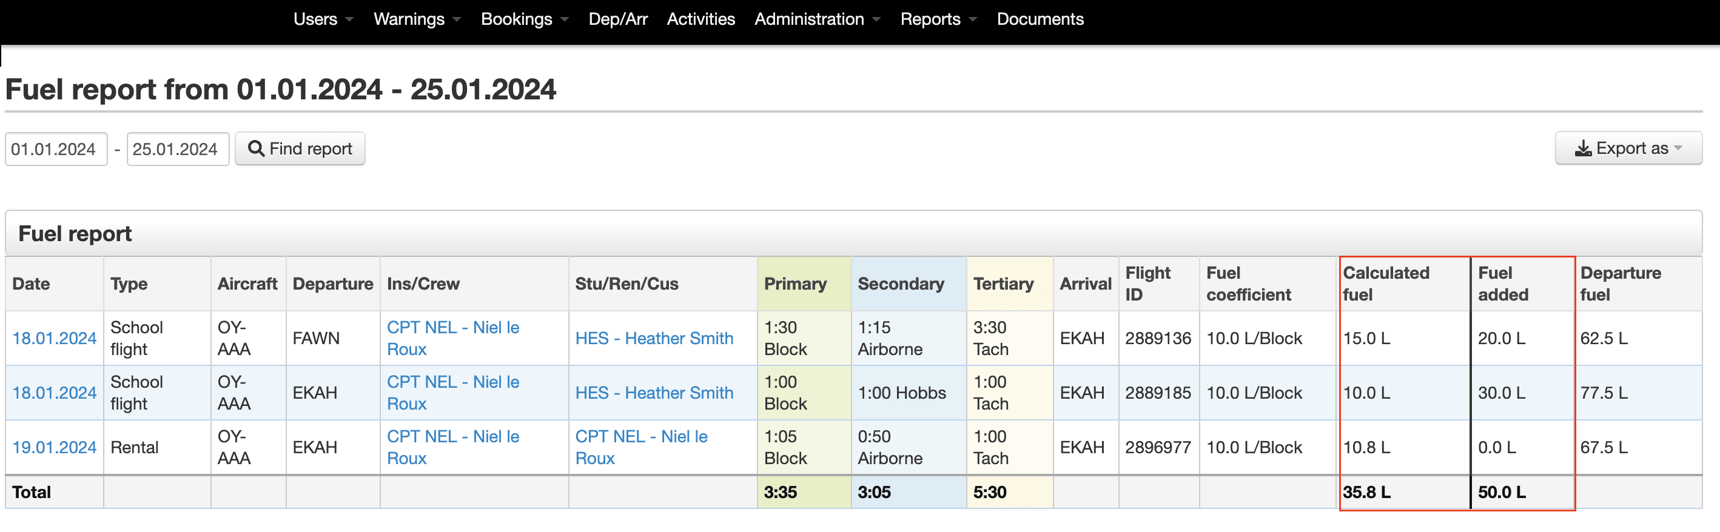Open Documents in the navigation bar
The width and height of the screenshot is (1720, 532).
(1039, 19)
